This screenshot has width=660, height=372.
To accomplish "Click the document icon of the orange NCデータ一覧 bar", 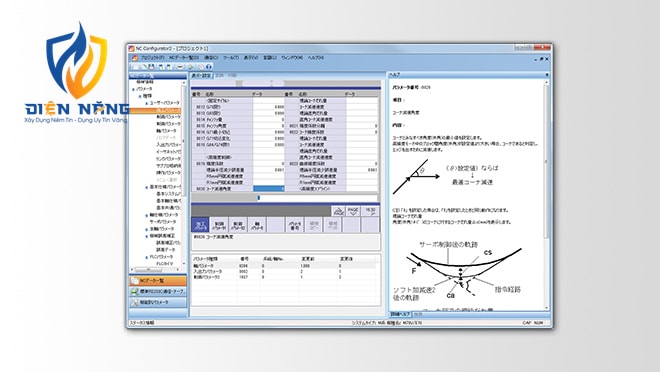I will point(135,281).
